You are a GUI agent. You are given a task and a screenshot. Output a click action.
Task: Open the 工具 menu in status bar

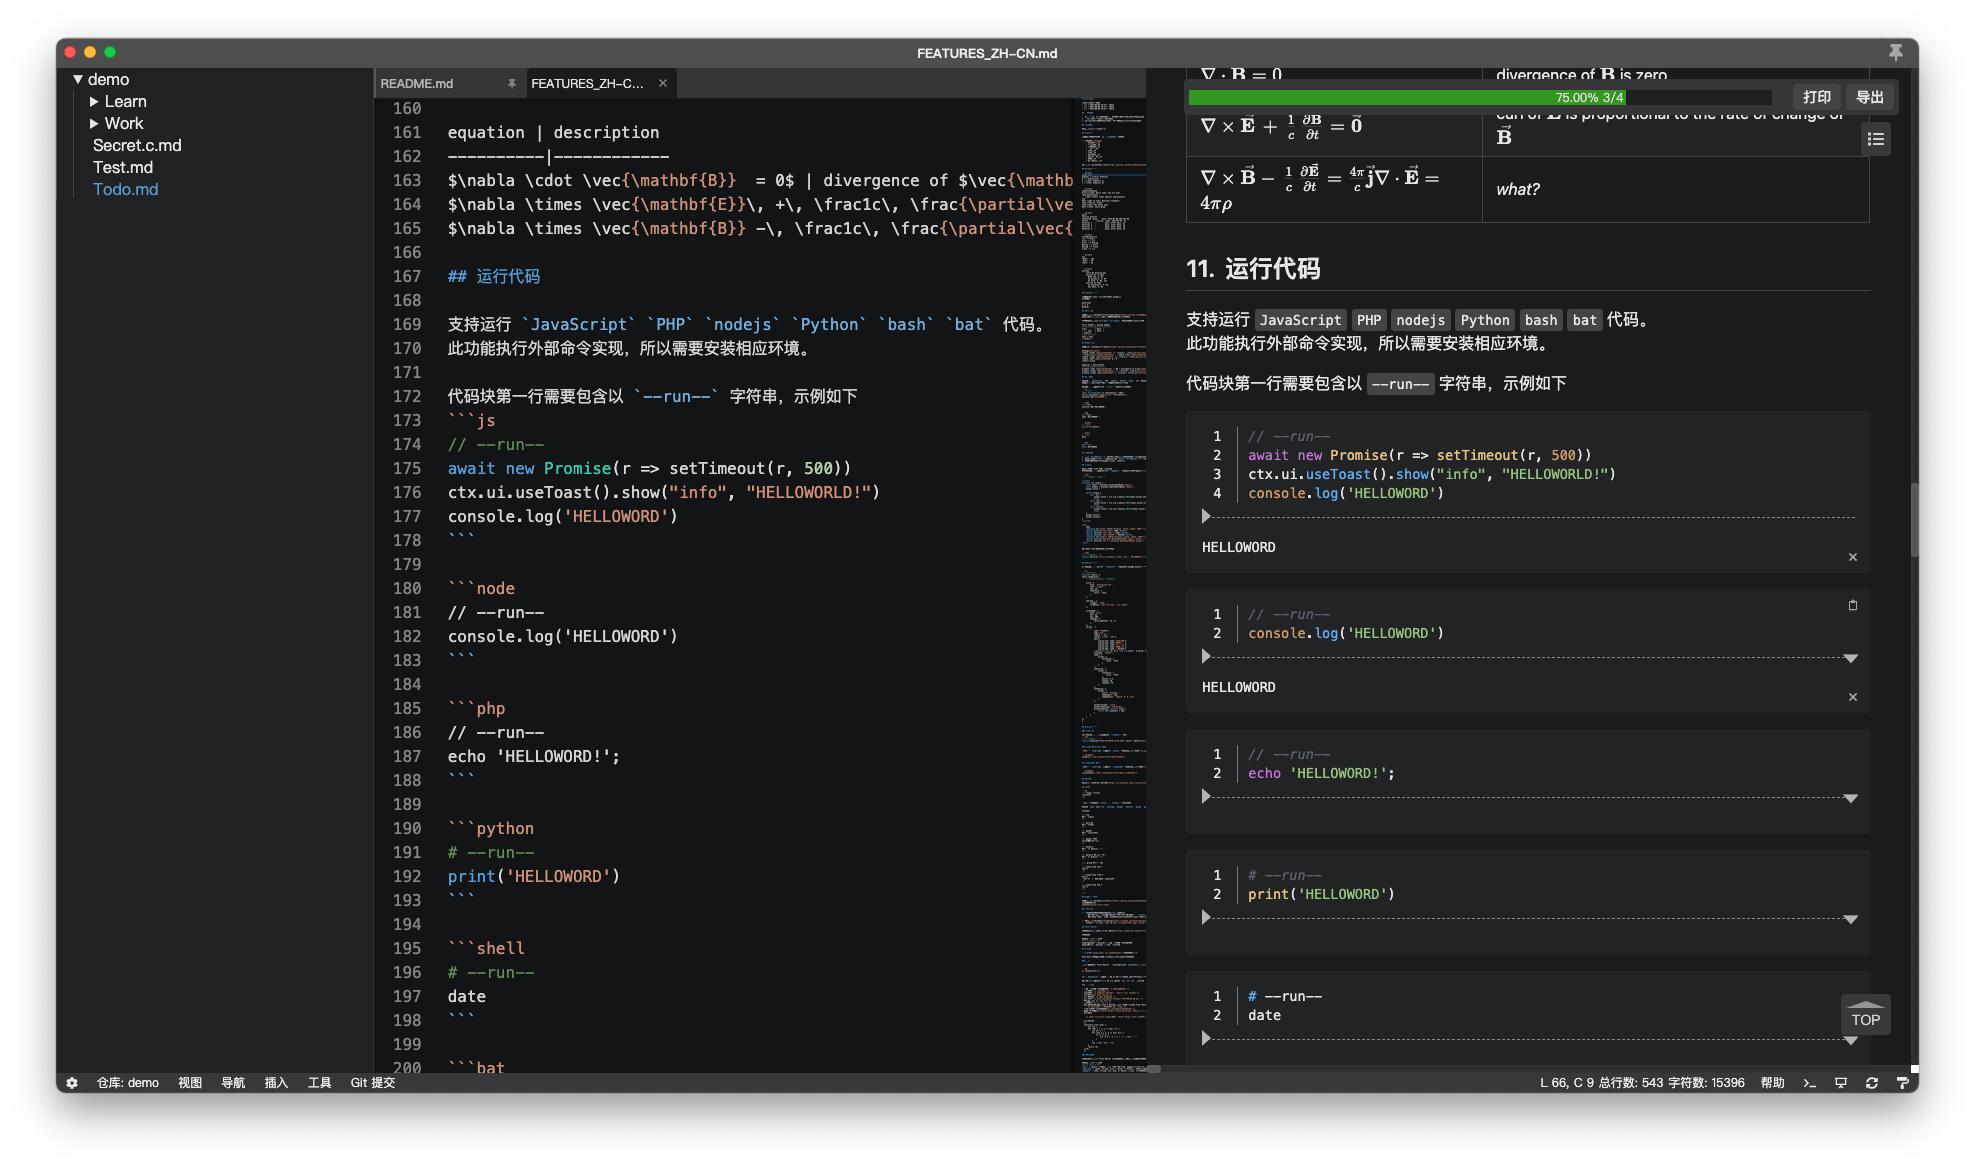pos(319,1082)
